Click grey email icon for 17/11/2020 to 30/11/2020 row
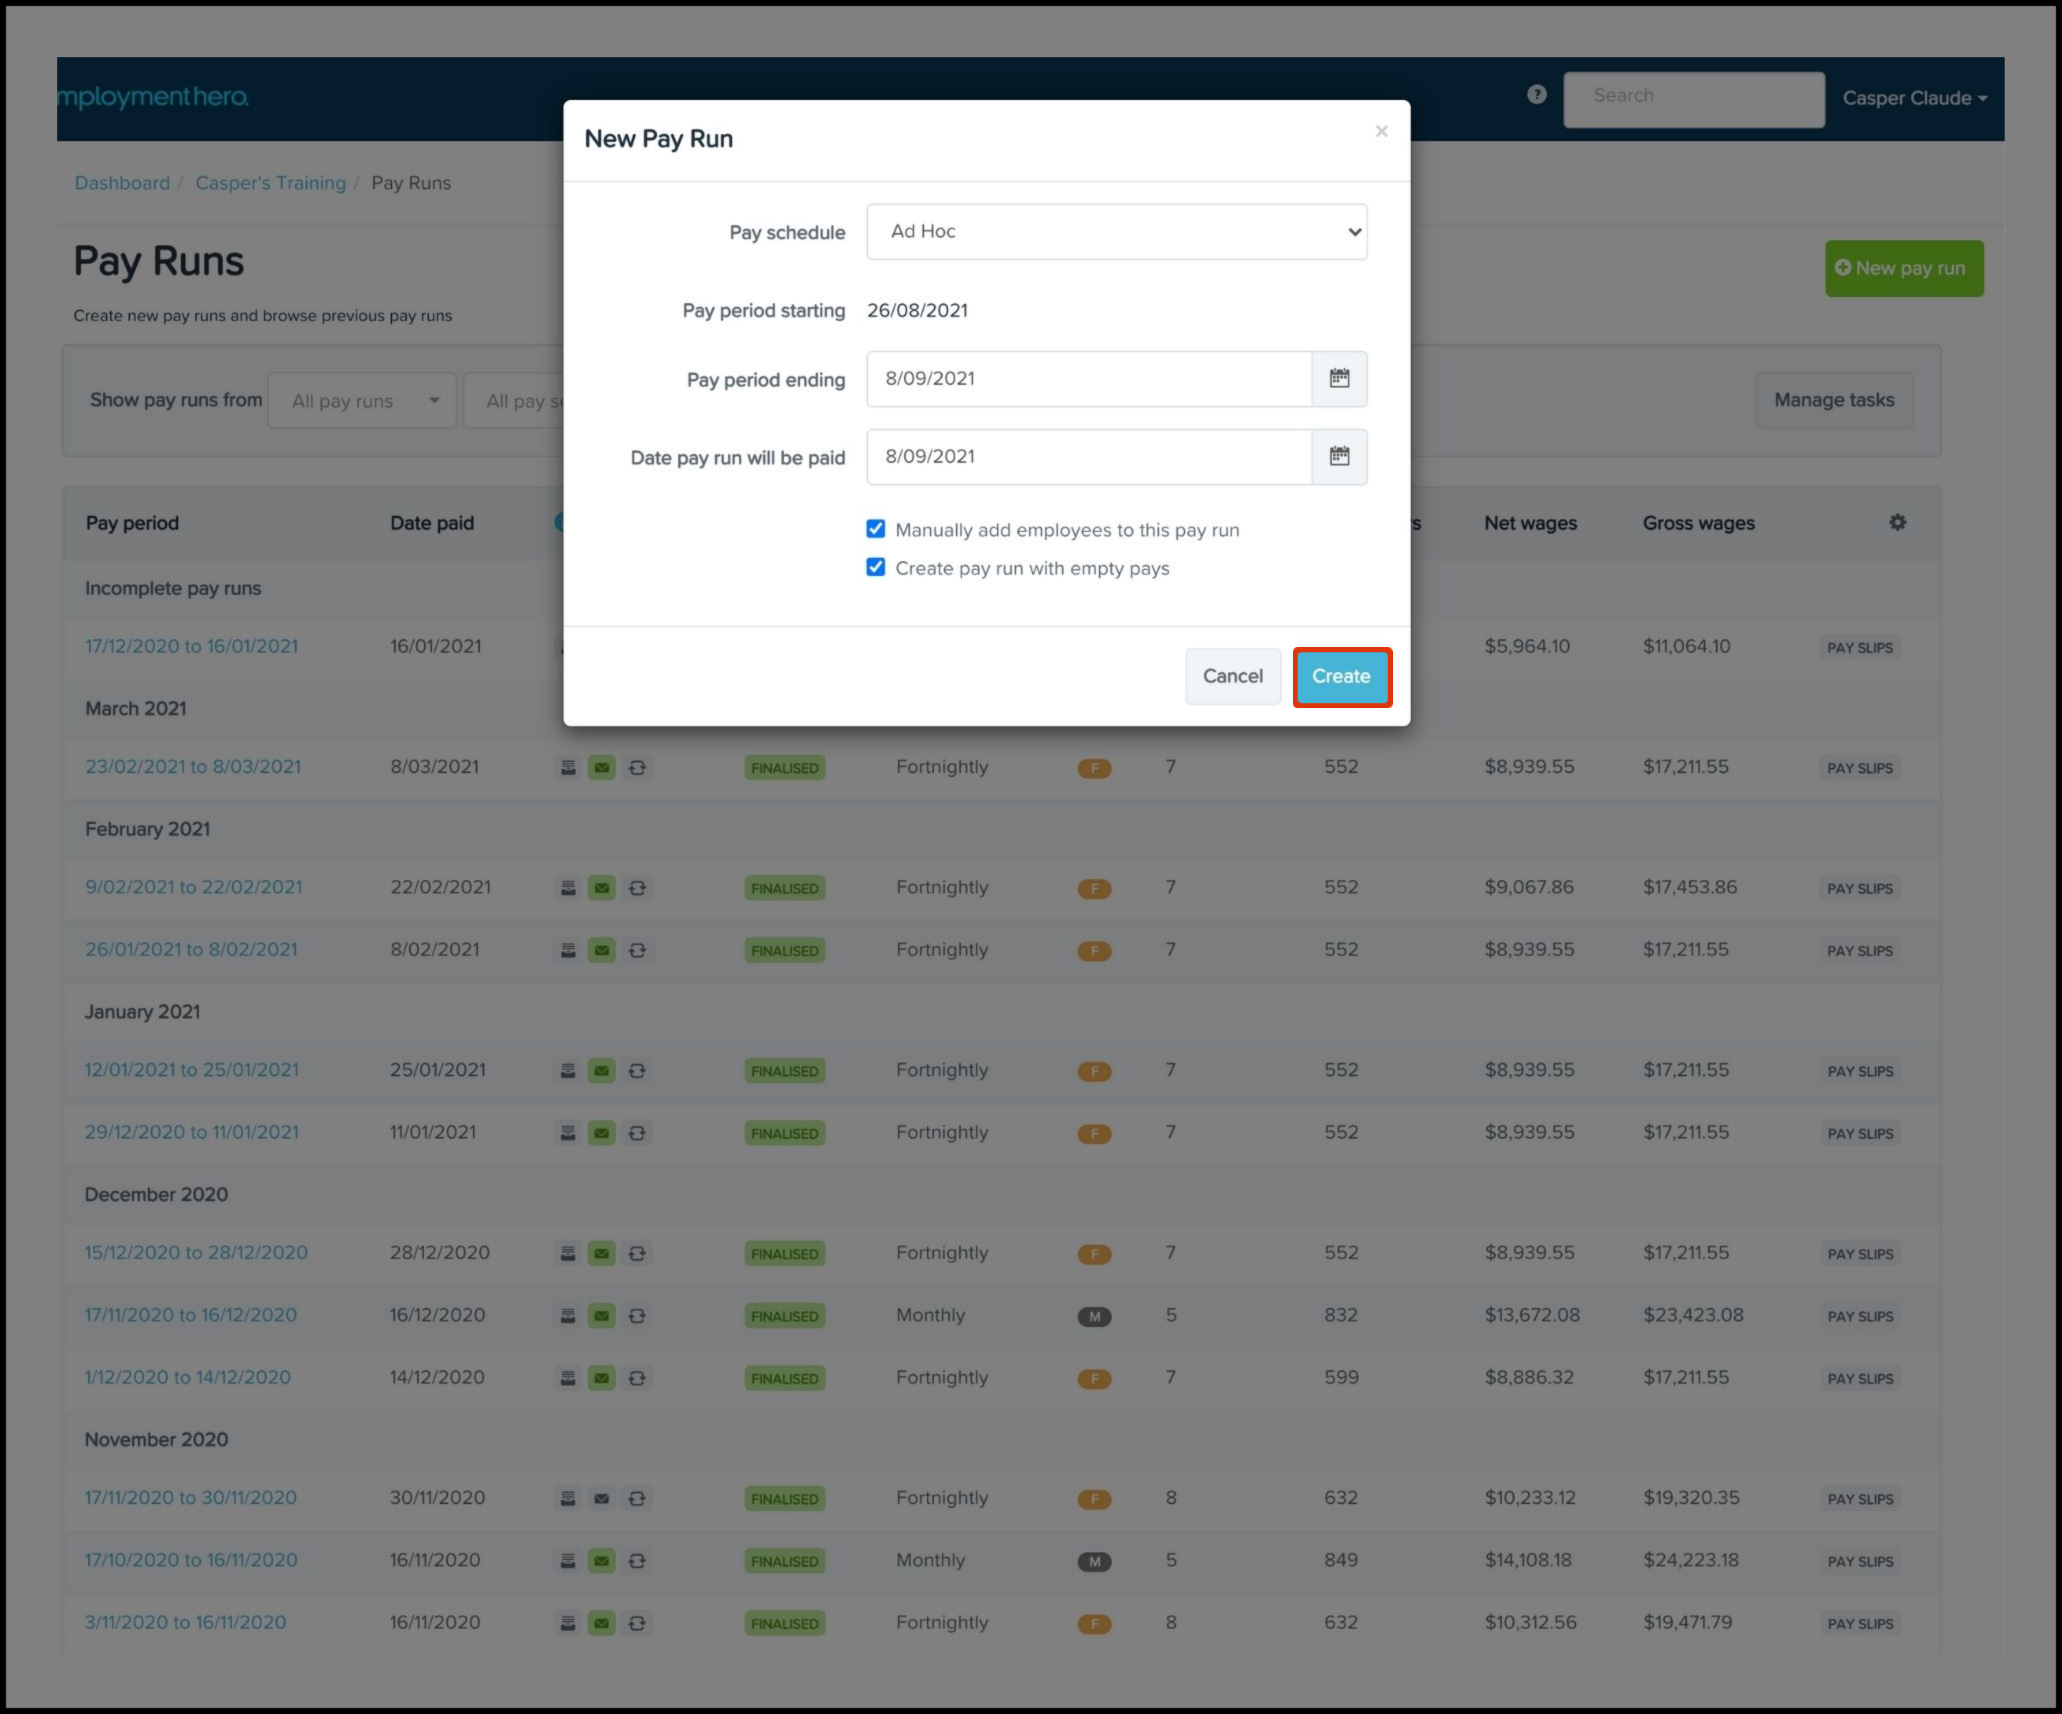Viewport: 2062px width, 1714px height. pos(601,1499)
